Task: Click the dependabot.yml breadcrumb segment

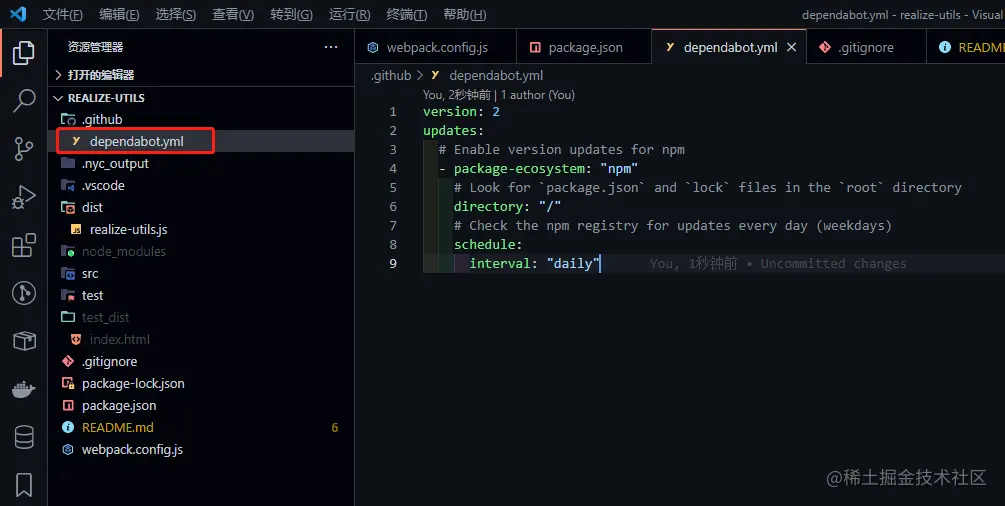Action: coord(496,76)
